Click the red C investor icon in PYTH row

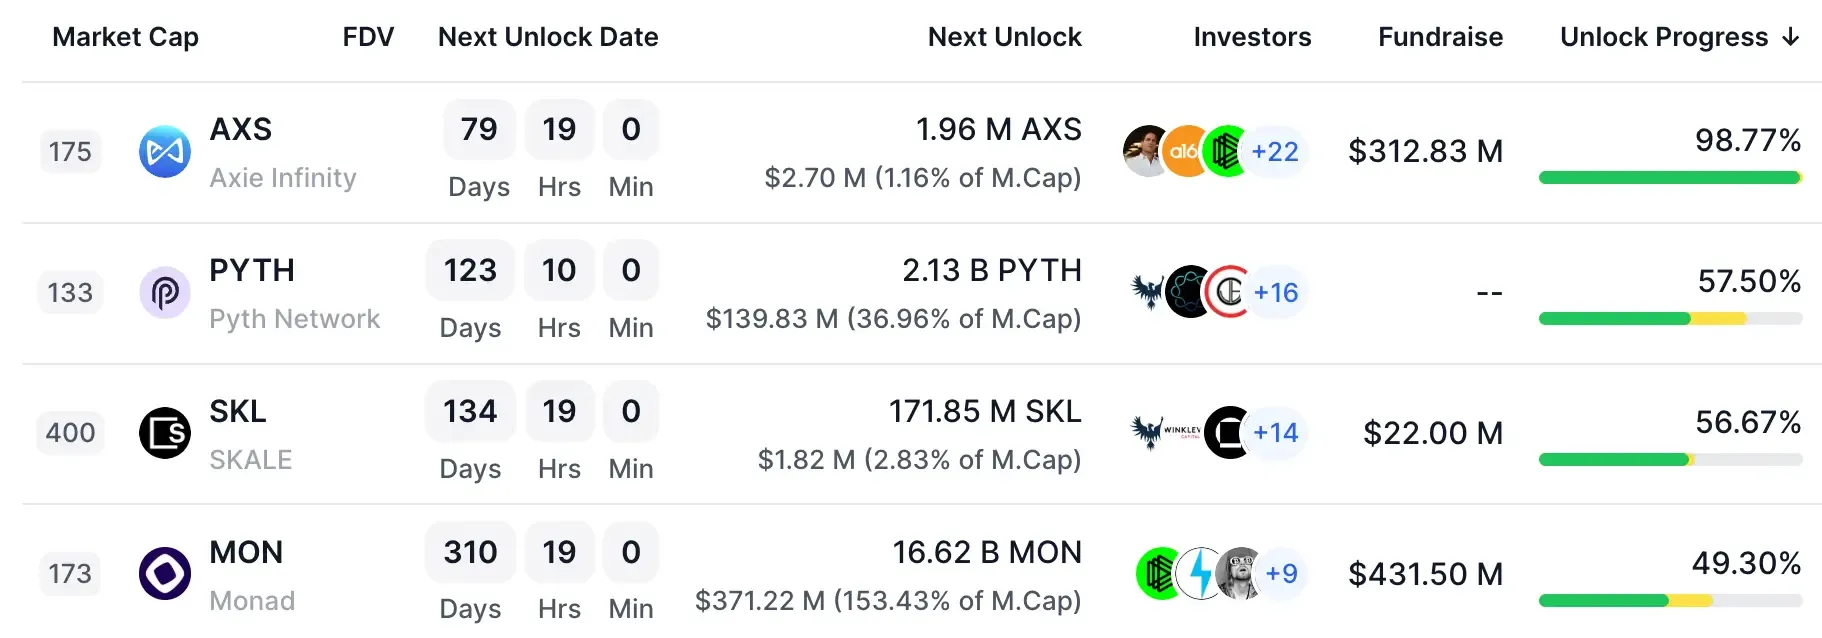click(x=1228, y=292)
